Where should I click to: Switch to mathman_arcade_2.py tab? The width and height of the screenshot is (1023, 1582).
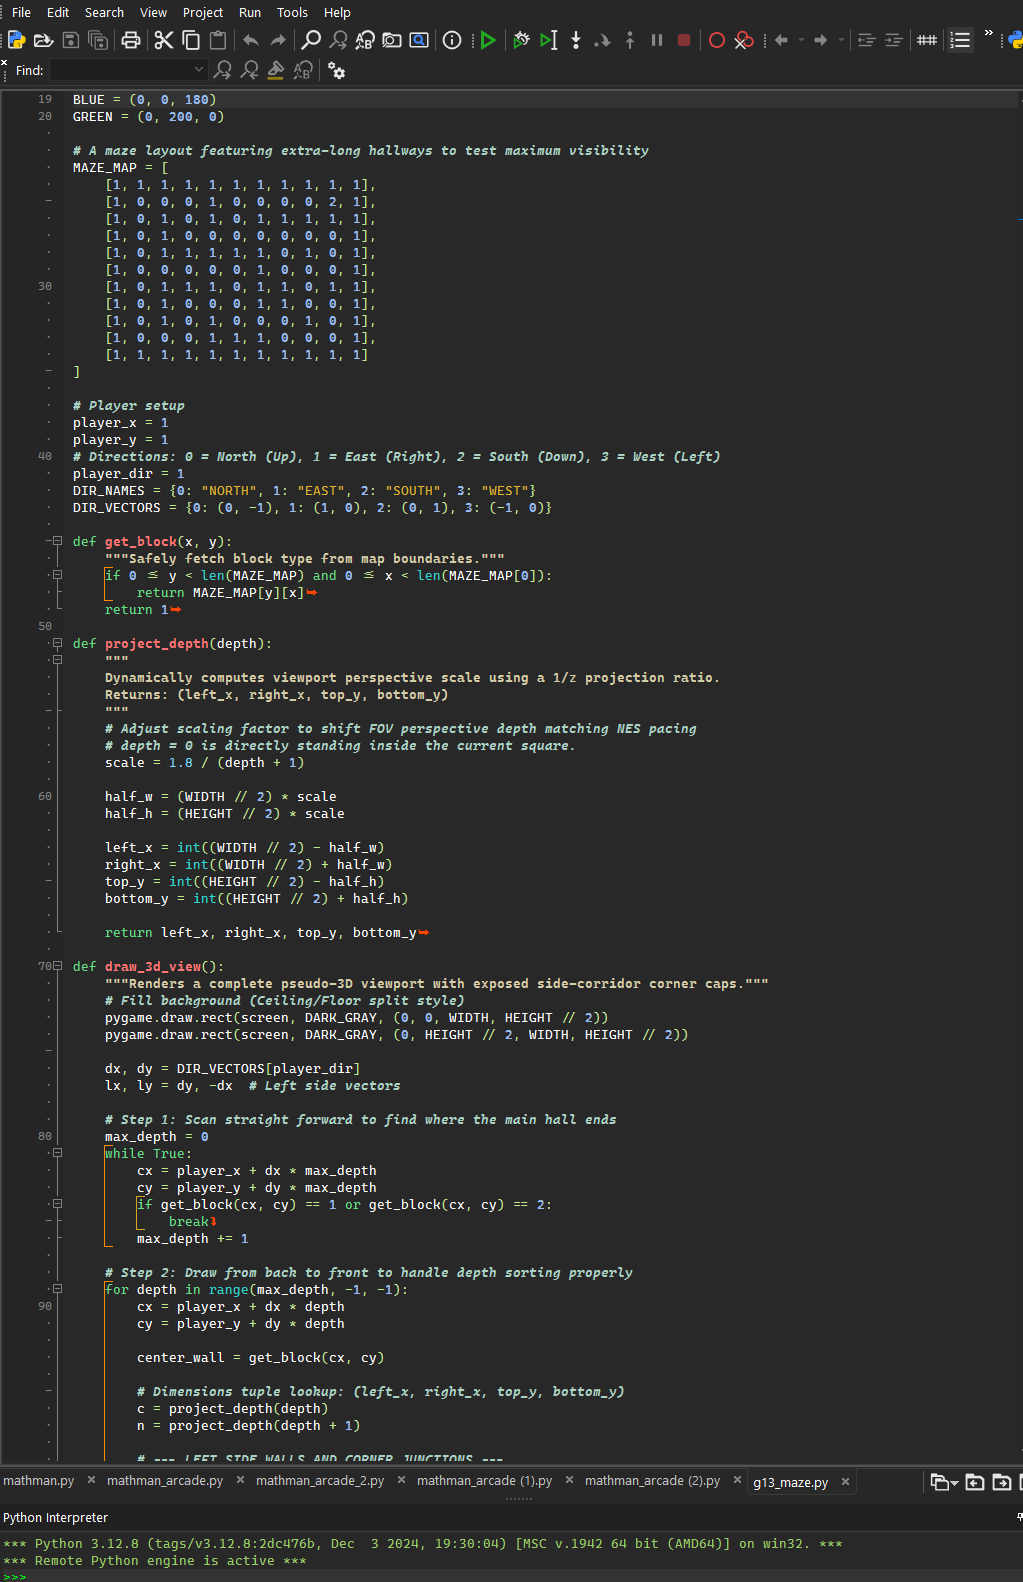pyautogui.click(x=320, y=1481)
